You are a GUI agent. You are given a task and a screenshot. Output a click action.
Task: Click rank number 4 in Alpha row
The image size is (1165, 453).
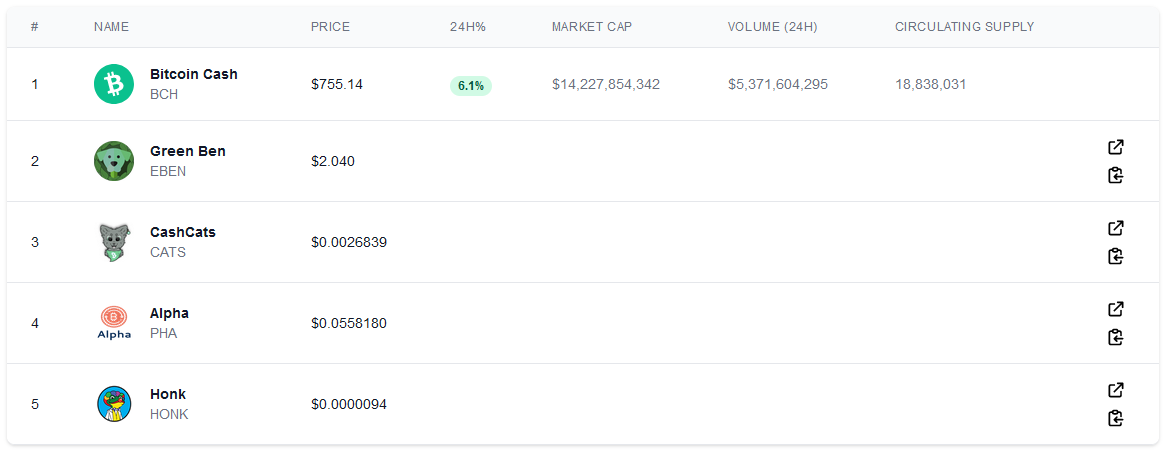click(35, 323)
